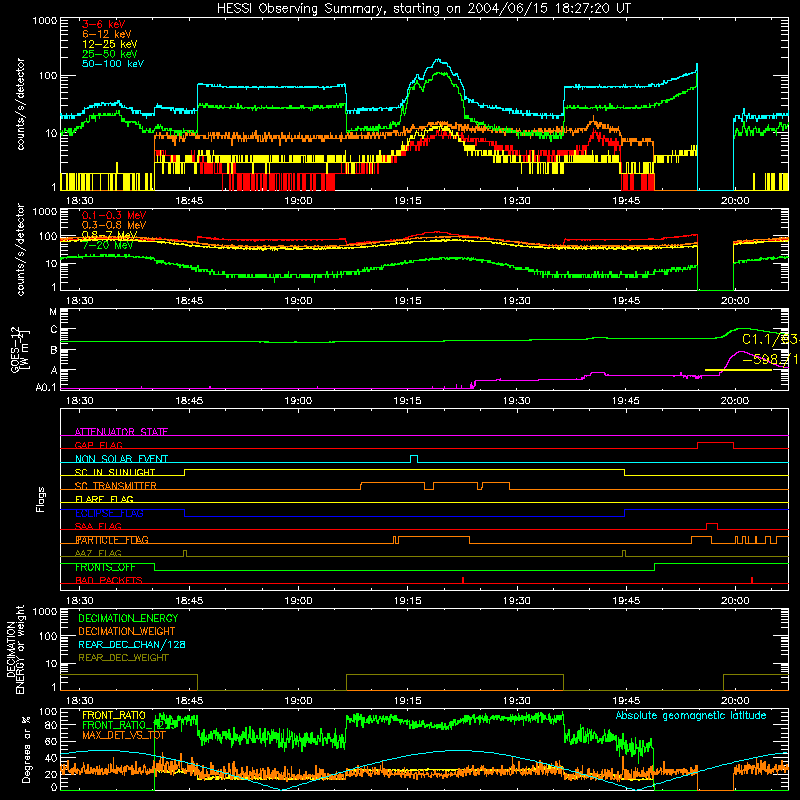Click the GOES-12 axis label
The width and height of the screenshot is (800, 800).
point(20,349)
